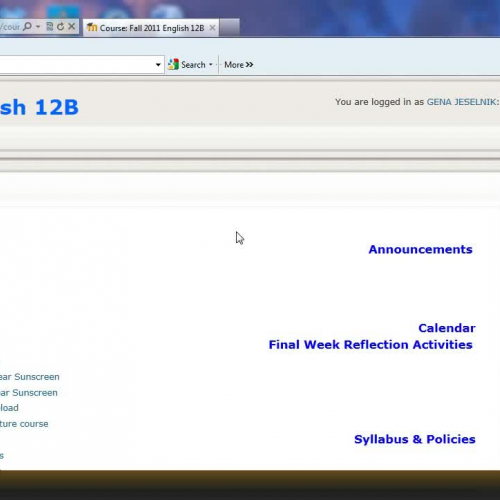Open the first Sunscreen link in sidebar
500x500 pixels.
tap(30, 377)
